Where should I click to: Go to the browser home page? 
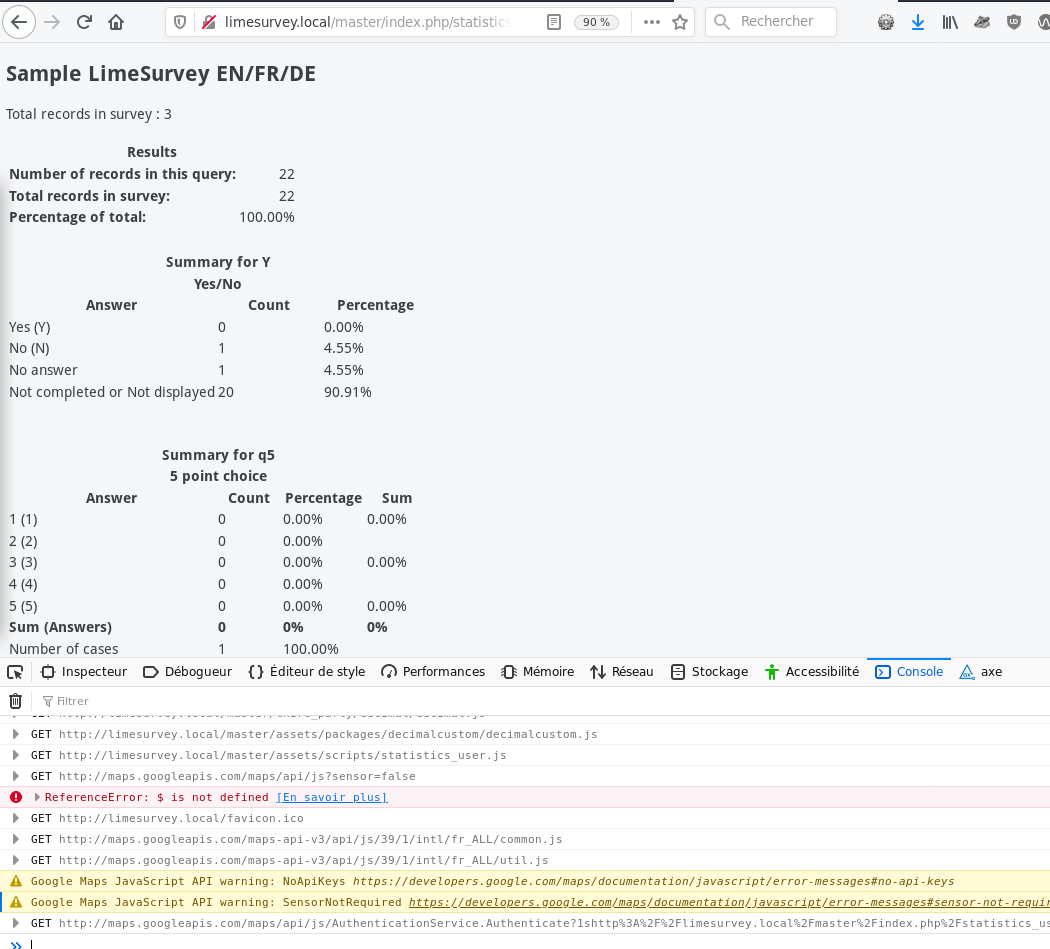tap(116, 22)
